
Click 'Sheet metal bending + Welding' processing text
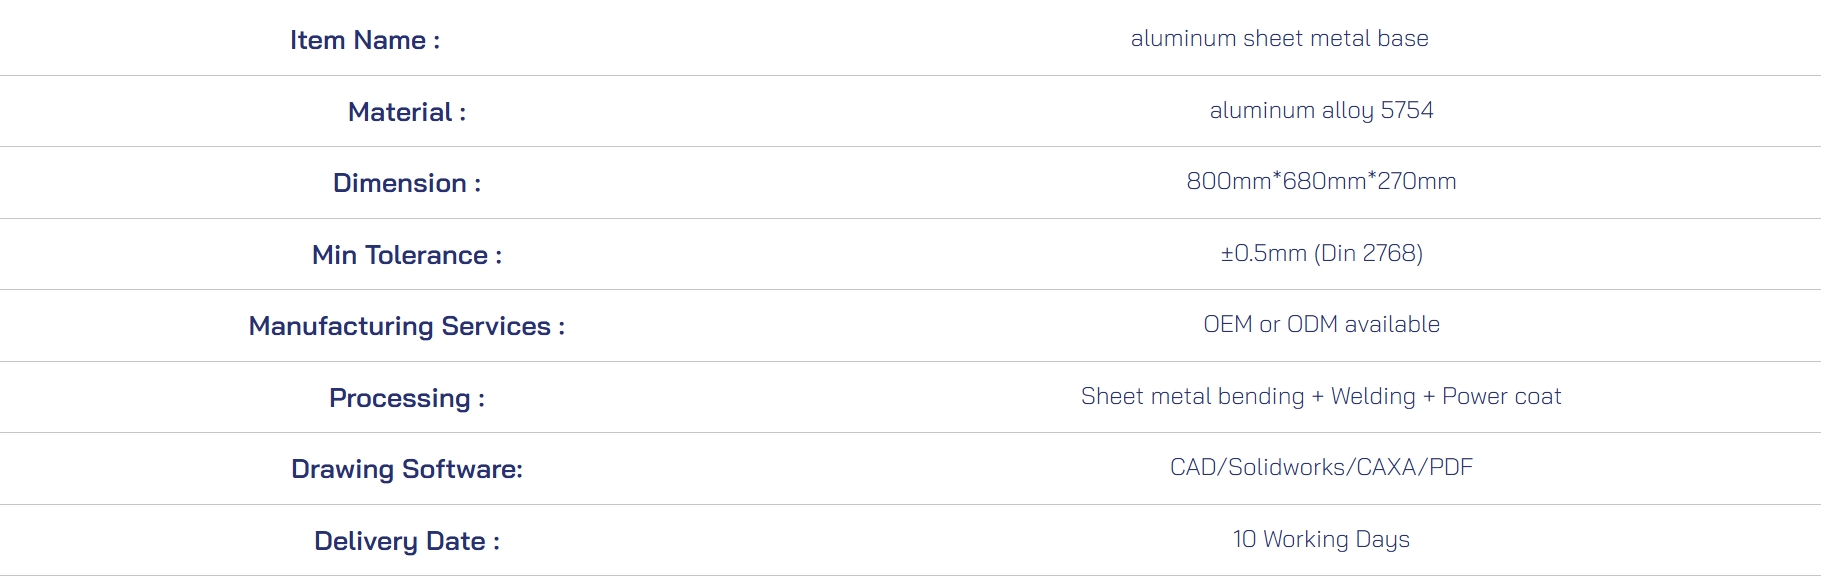coord(1247,397)
